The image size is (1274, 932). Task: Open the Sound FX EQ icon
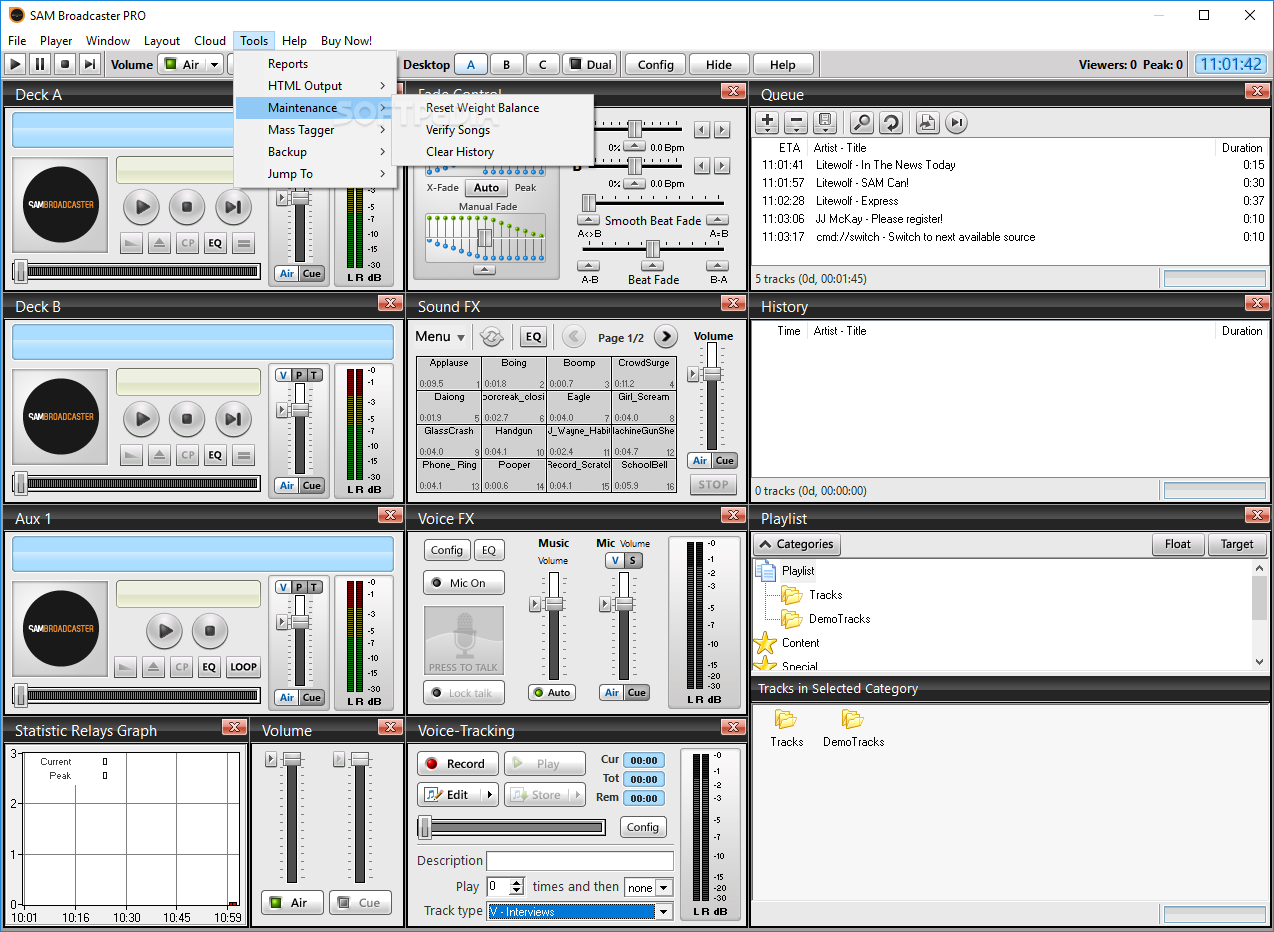tap(533, 337)
